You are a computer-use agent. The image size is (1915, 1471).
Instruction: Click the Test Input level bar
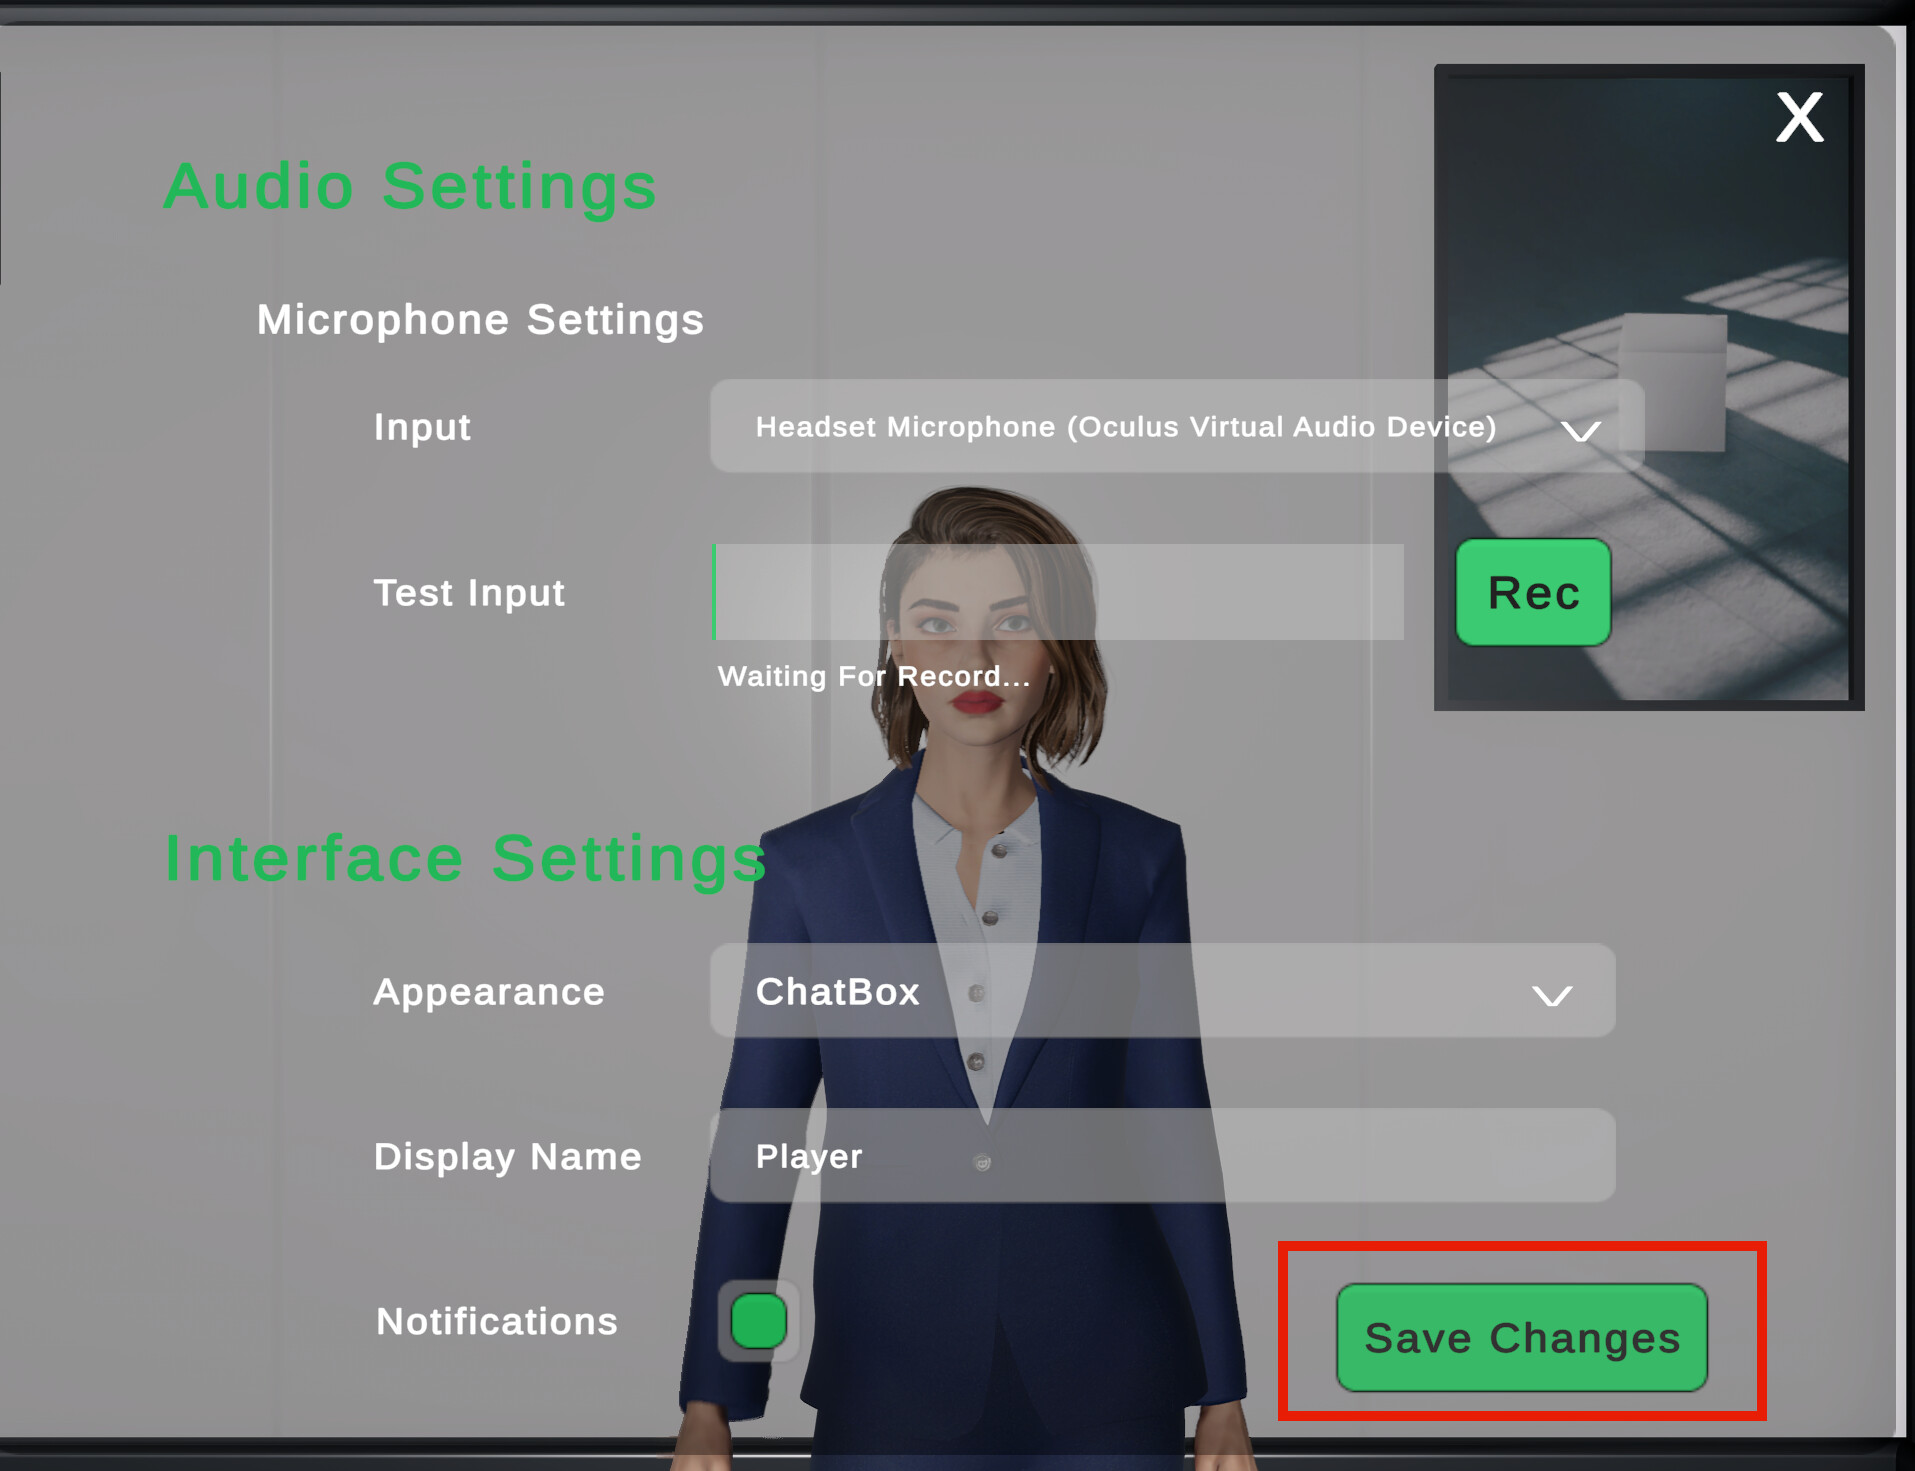(1058, 592)
